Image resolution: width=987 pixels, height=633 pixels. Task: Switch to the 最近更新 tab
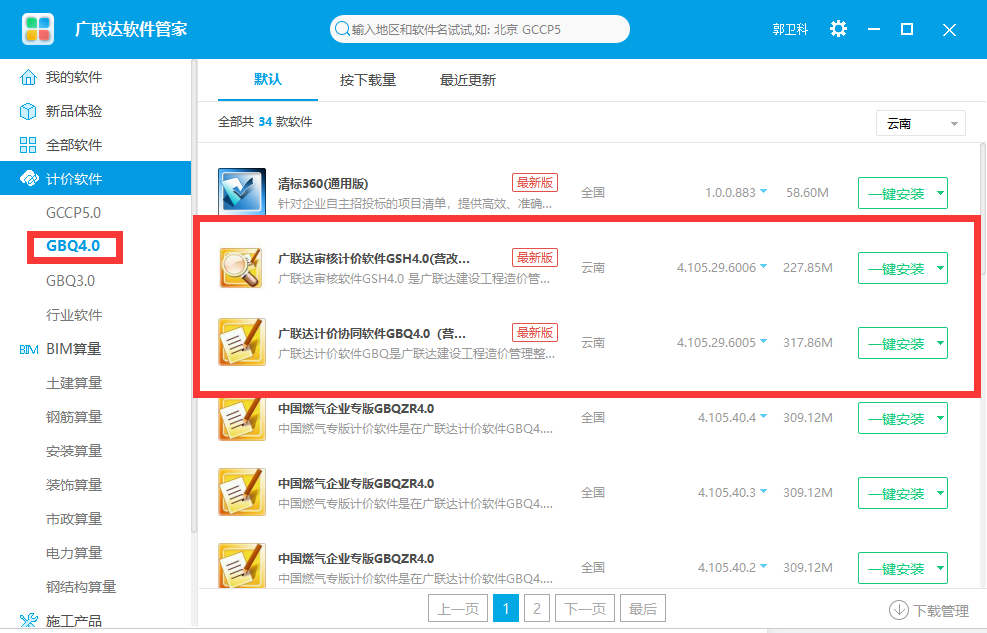point(468,80)
